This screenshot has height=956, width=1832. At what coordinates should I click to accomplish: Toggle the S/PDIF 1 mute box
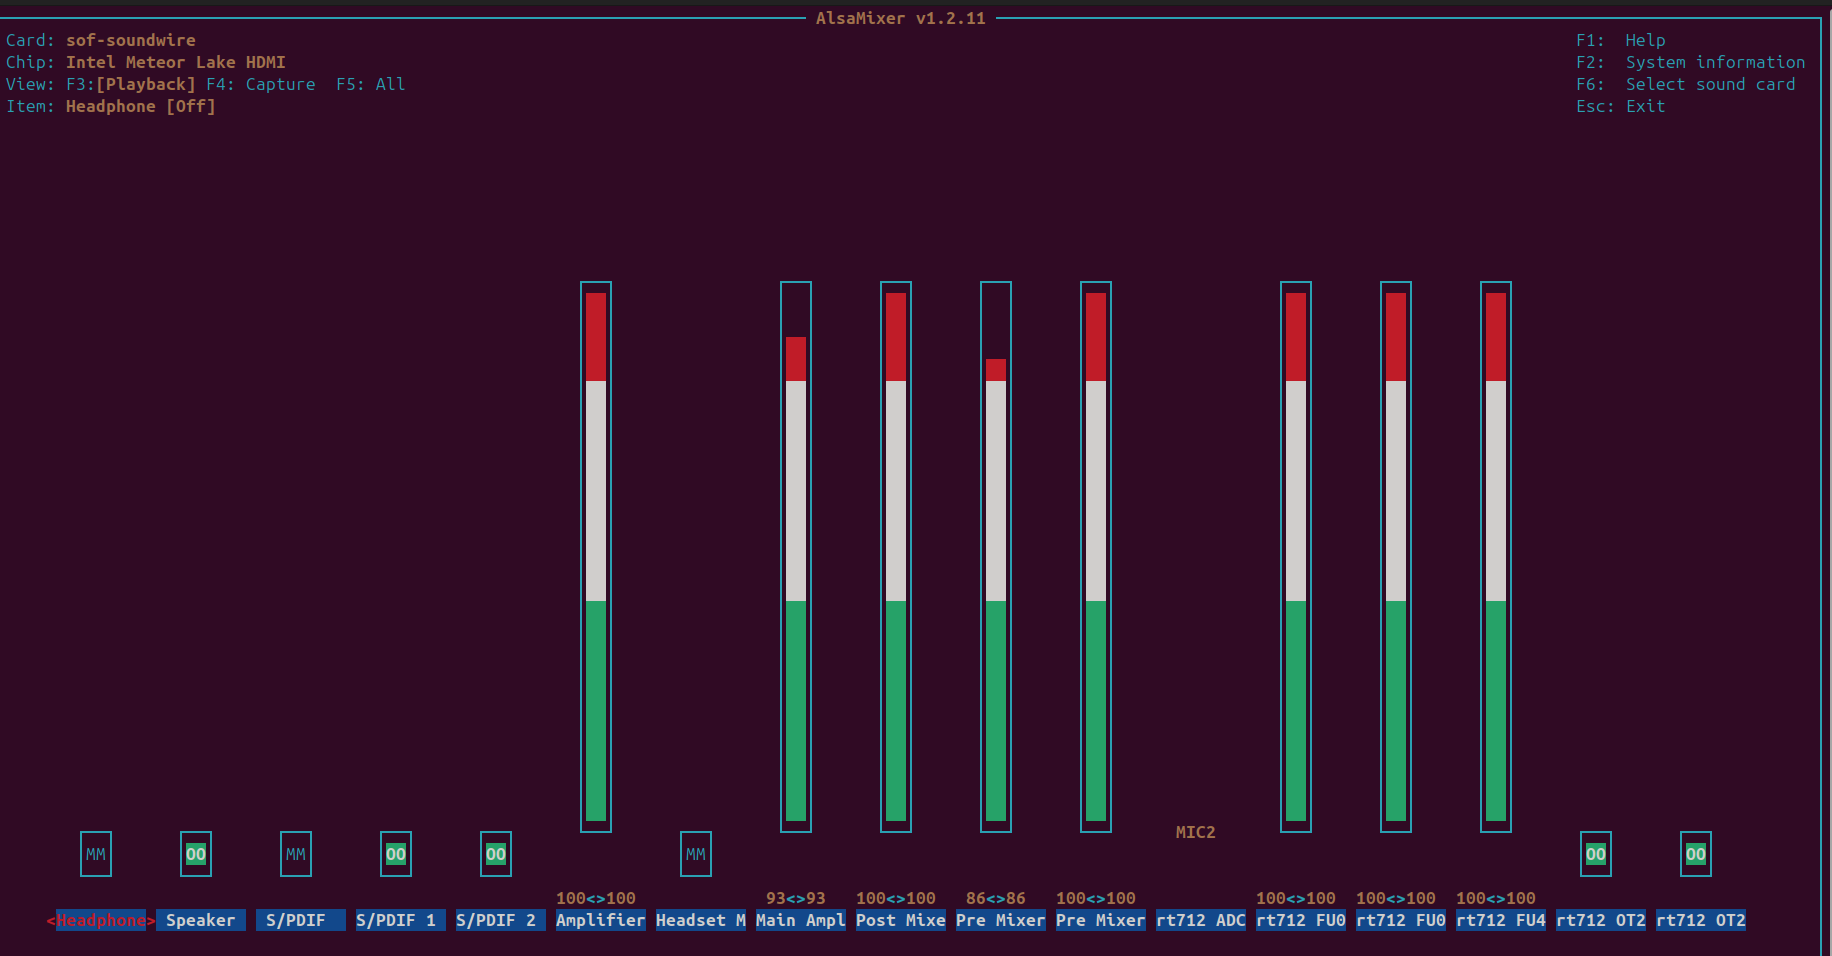click(396, 854)
